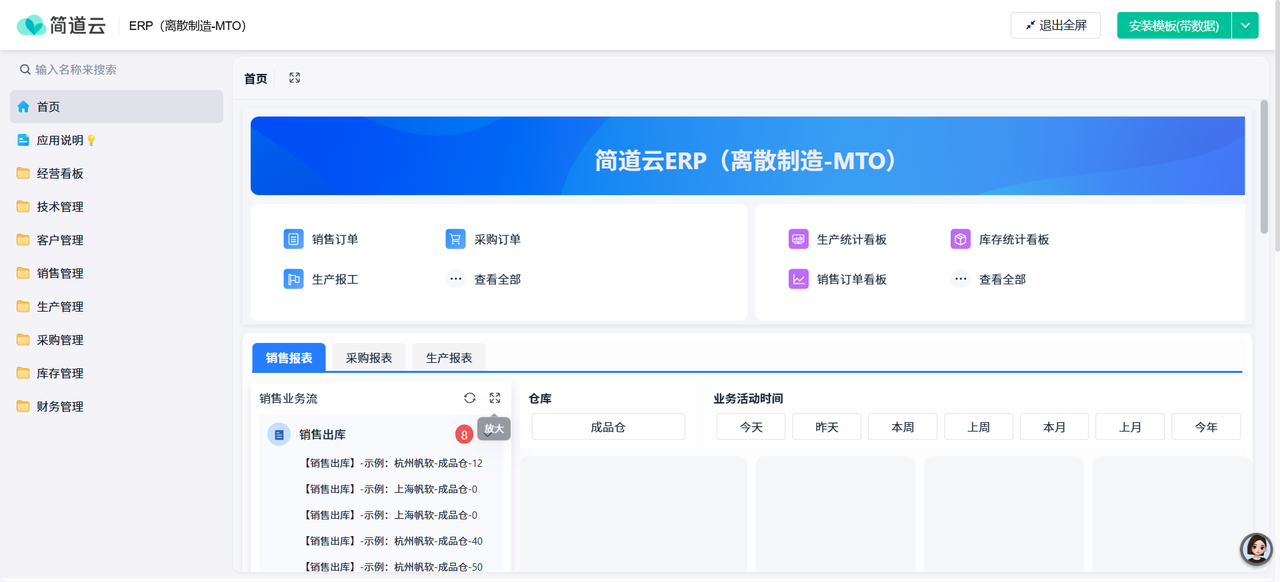Screen dimensions: 1280x582
Task: Switch to the 销售报表 tab
Action: pos(289,357)
